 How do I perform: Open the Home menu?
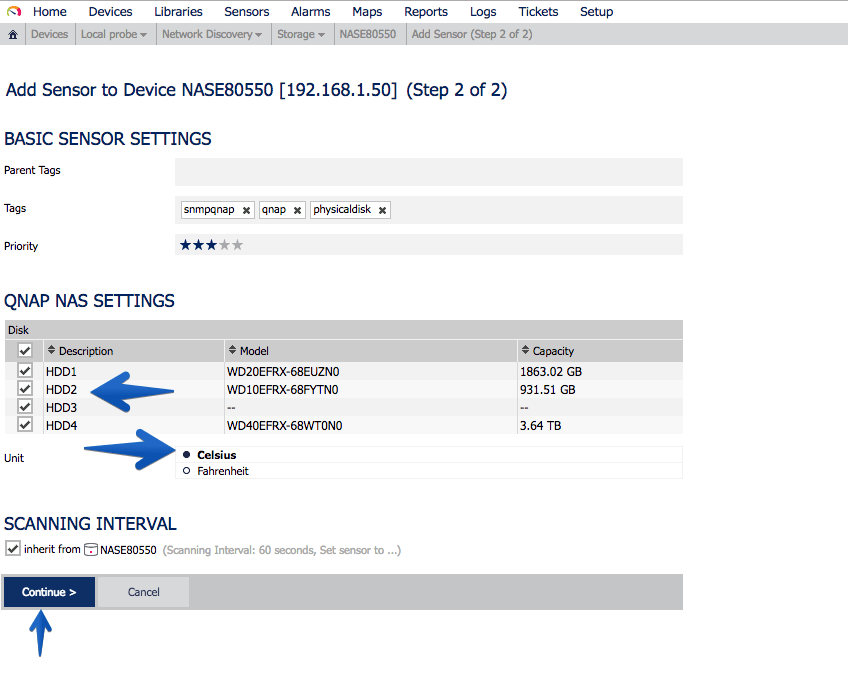click(x=50, y=11)
